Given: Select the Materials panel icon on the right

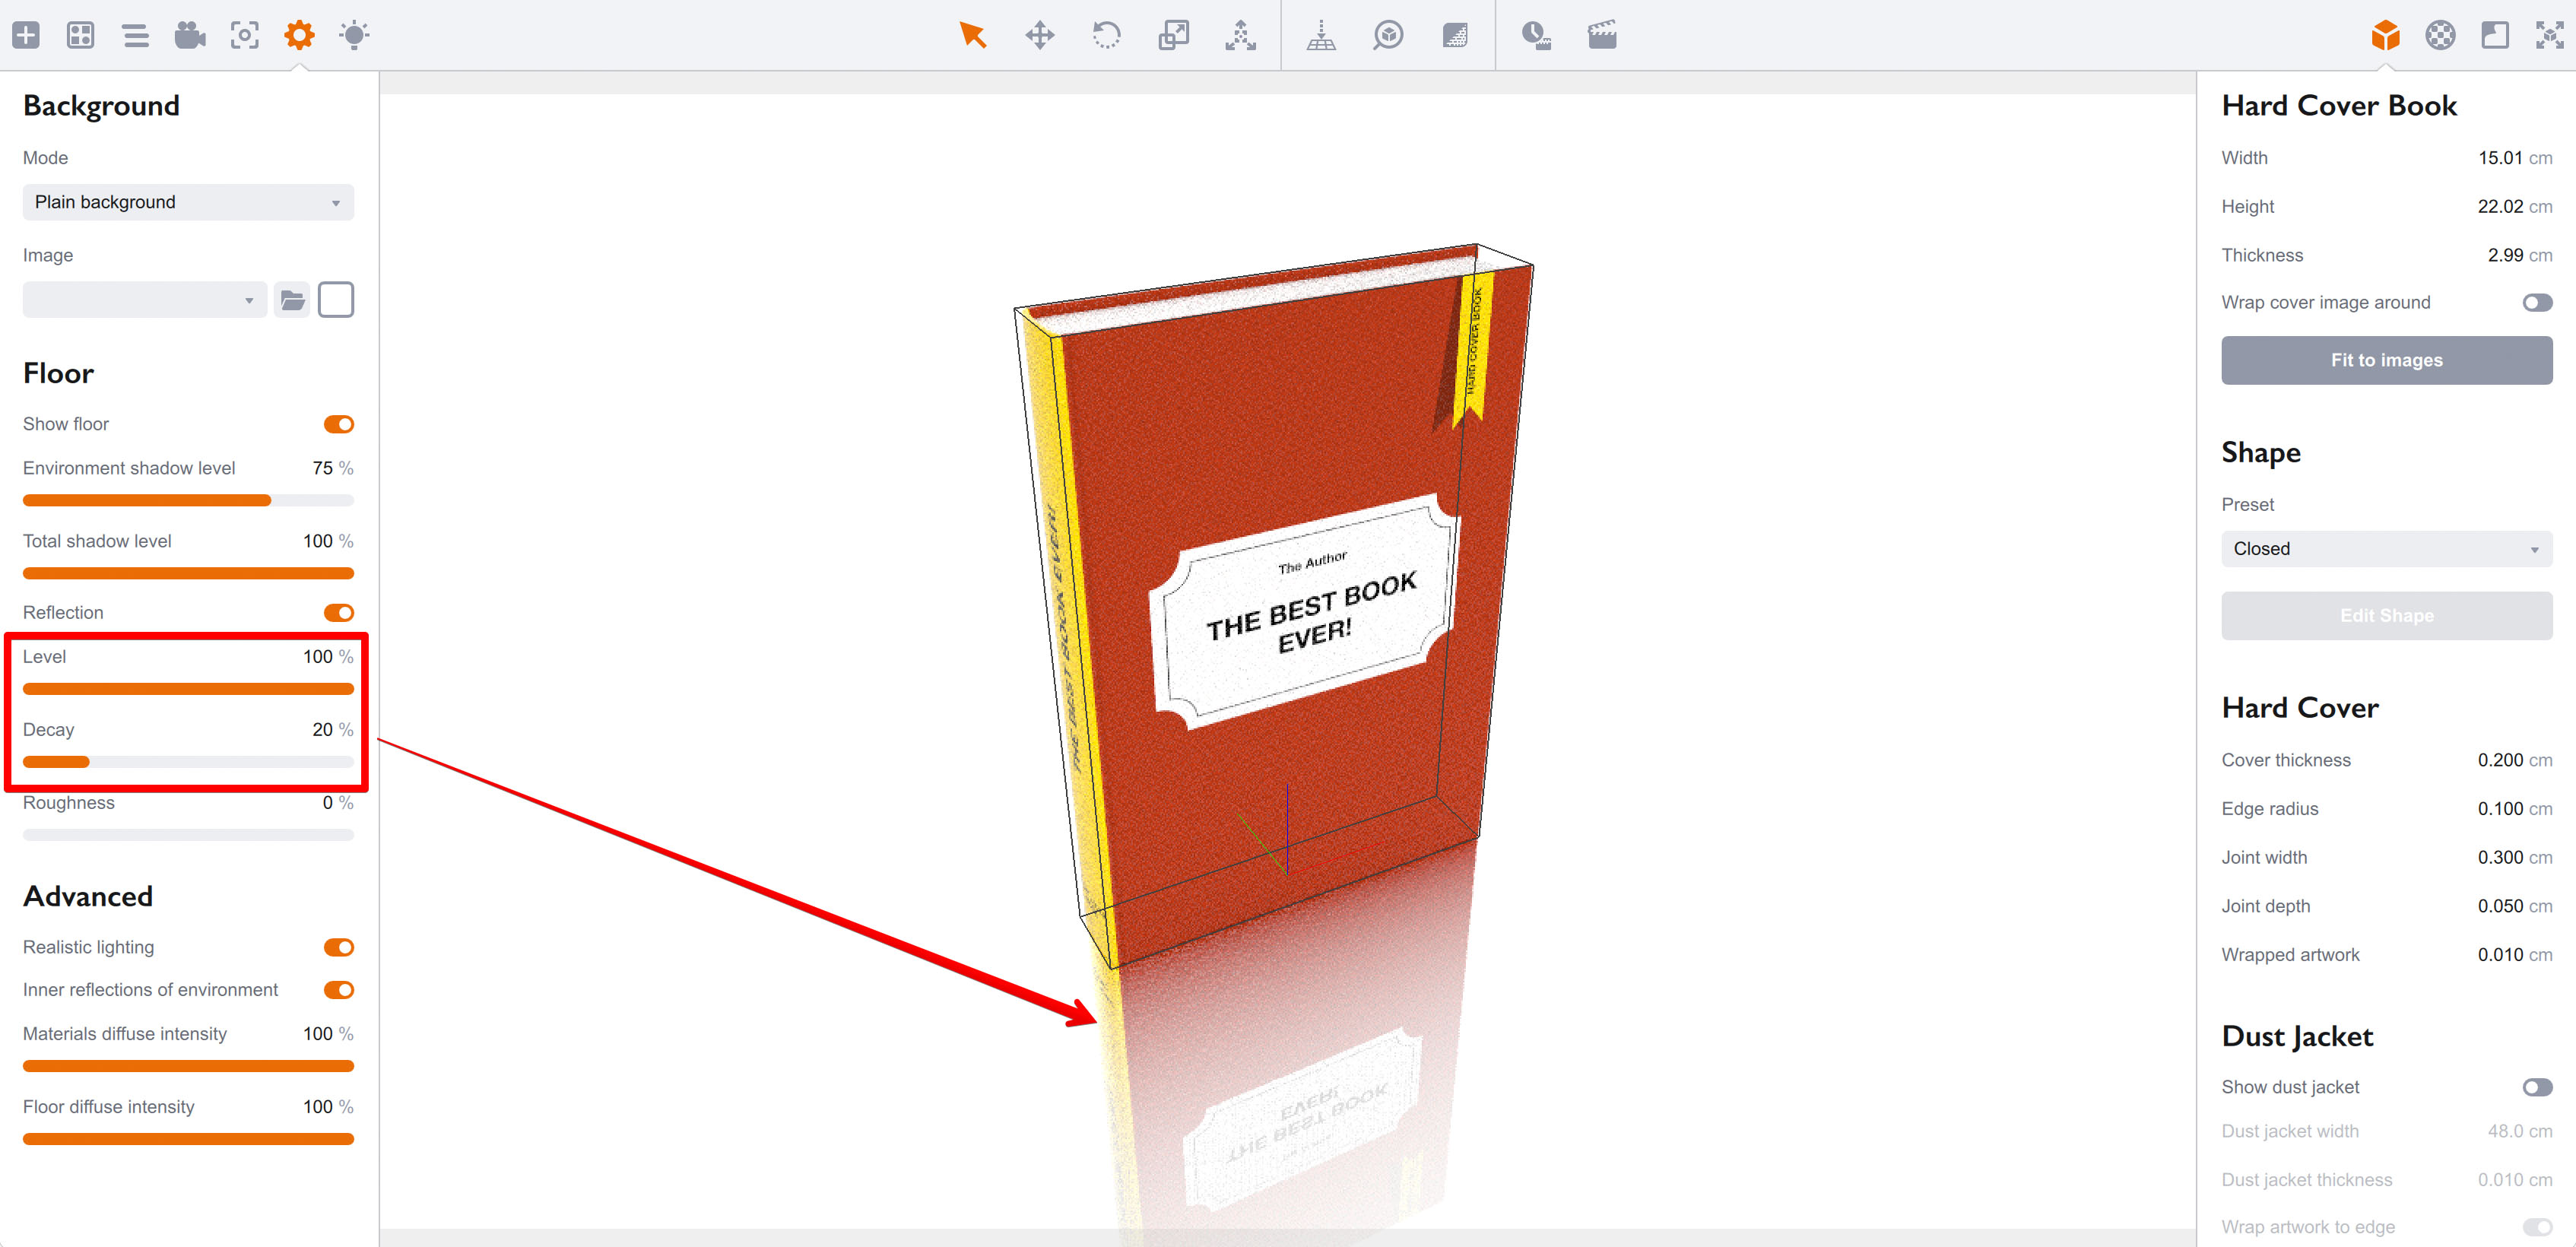Looking at the screenshot, I should coord(2440,35).
